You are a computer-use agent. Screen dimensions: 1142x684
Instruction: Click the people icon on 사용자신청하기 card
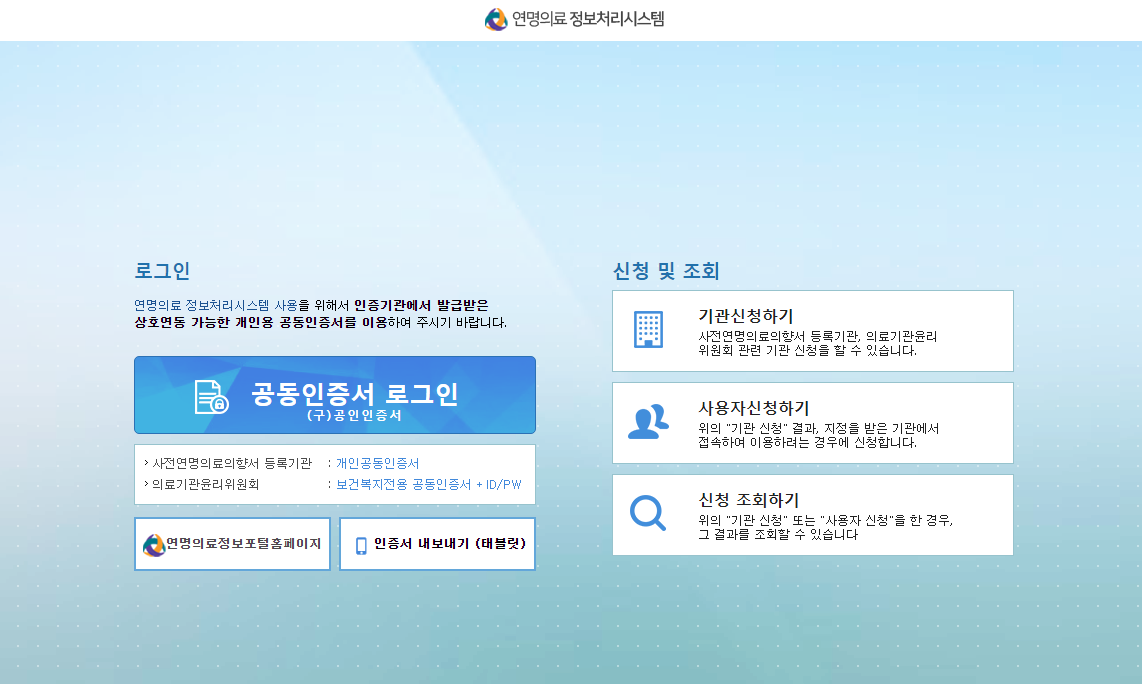pos(651,420)
